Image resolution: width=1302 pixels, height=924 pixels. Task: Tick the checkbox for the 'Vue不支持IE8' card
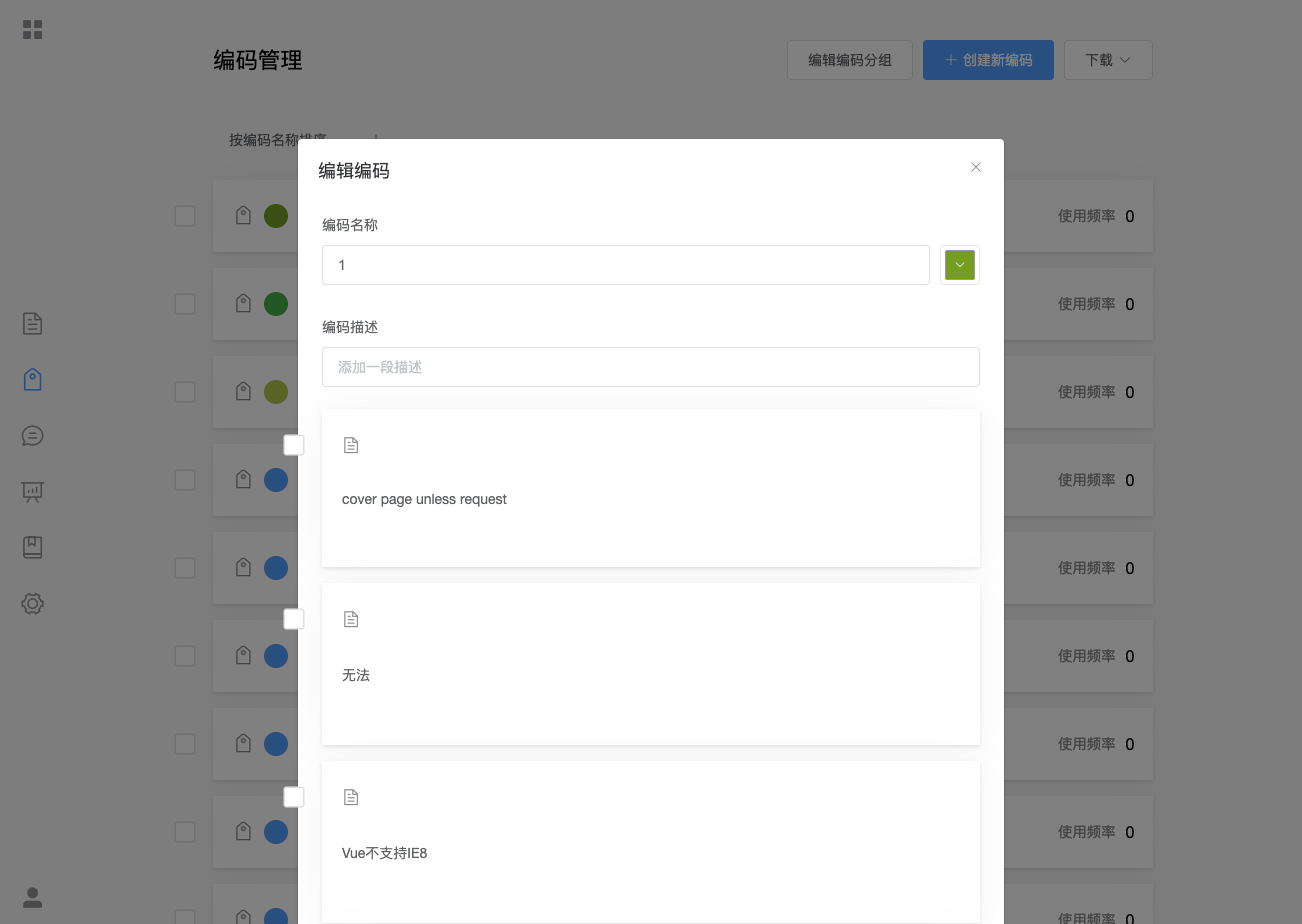pos(294,797)
